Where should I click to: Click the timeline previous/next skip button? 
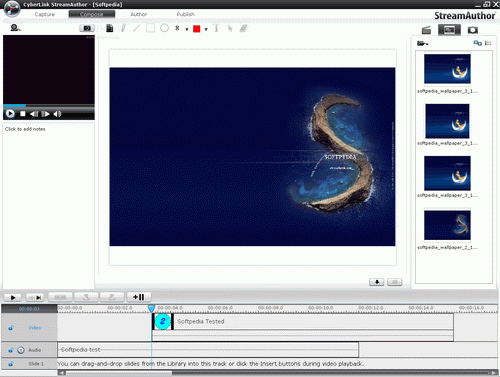[35, 297]
